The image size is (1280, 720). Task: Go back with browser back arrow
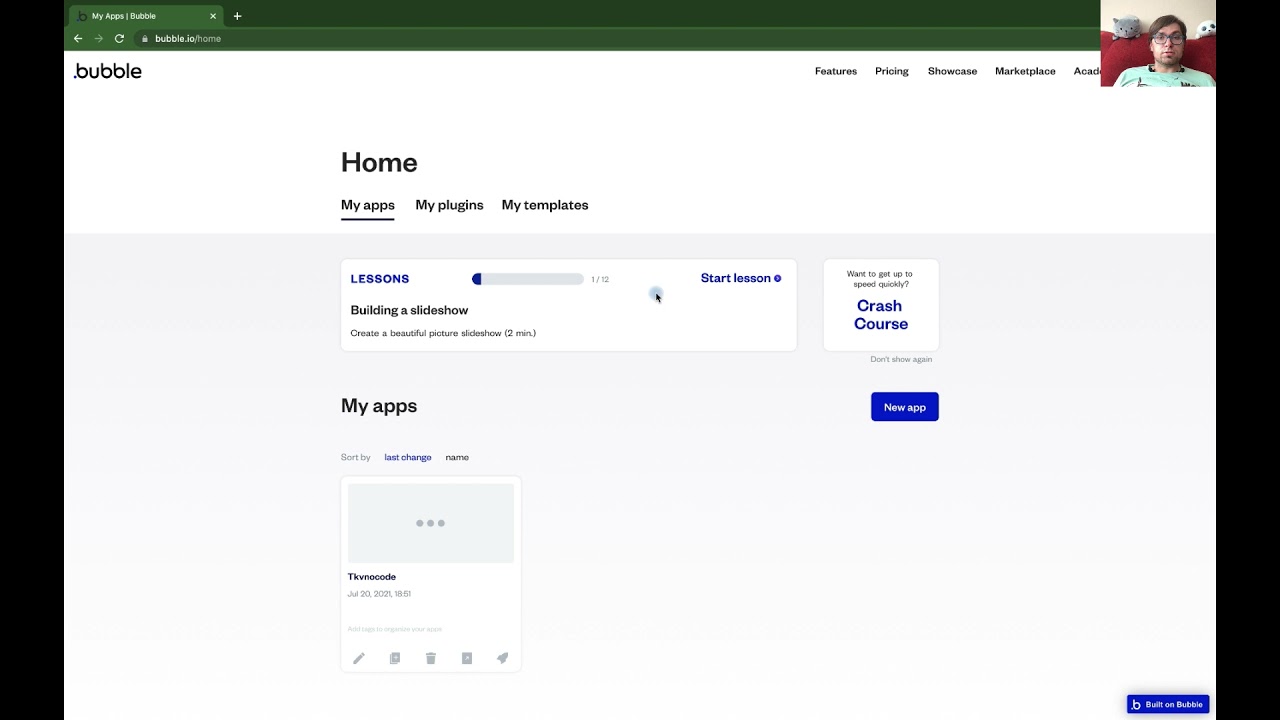point(78,38)
